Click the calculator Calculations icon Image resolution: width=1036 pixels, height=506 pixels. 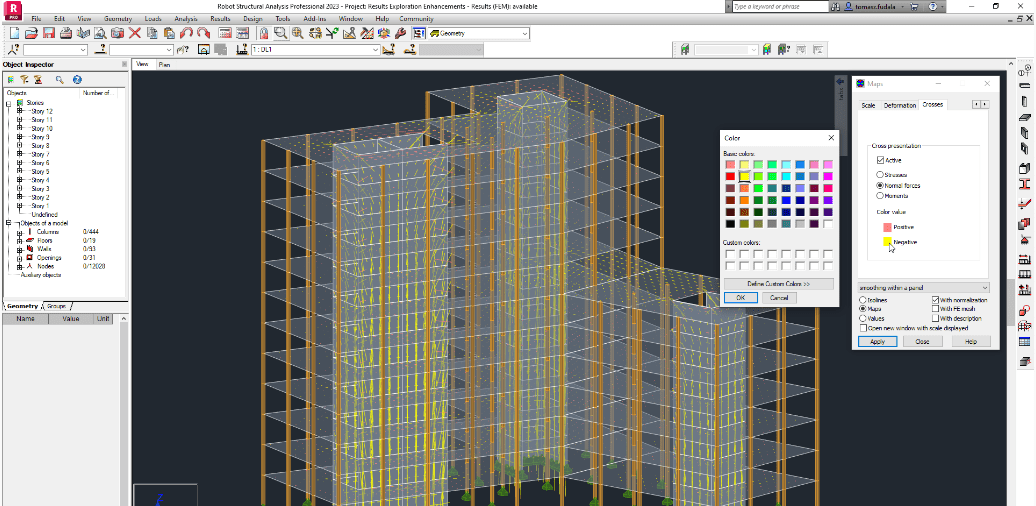point(225,34)
